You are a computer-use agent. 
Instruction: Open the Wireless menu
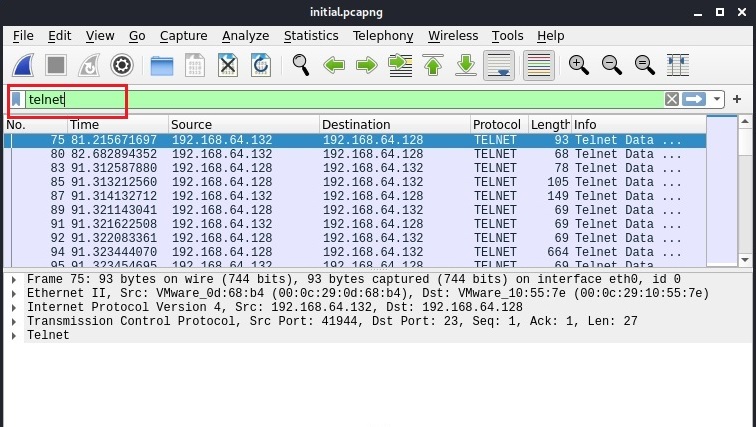coord(453,36)
